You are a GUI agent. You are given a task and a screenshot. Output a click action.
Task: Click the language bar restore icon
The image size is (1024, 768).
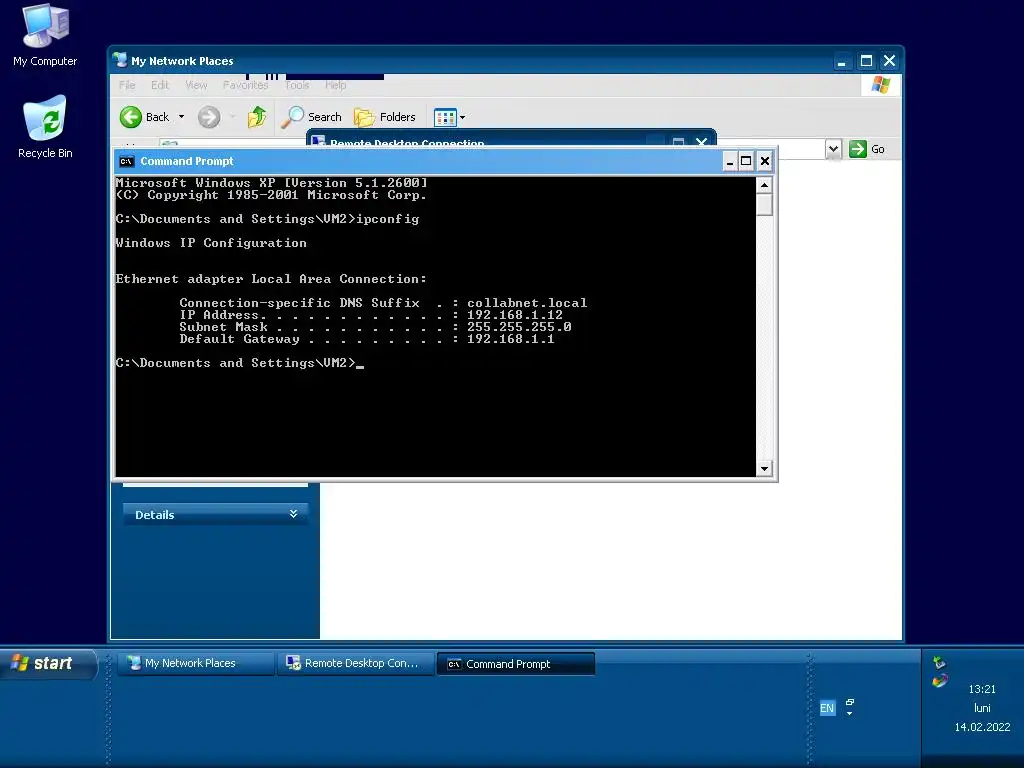(850, 703)
